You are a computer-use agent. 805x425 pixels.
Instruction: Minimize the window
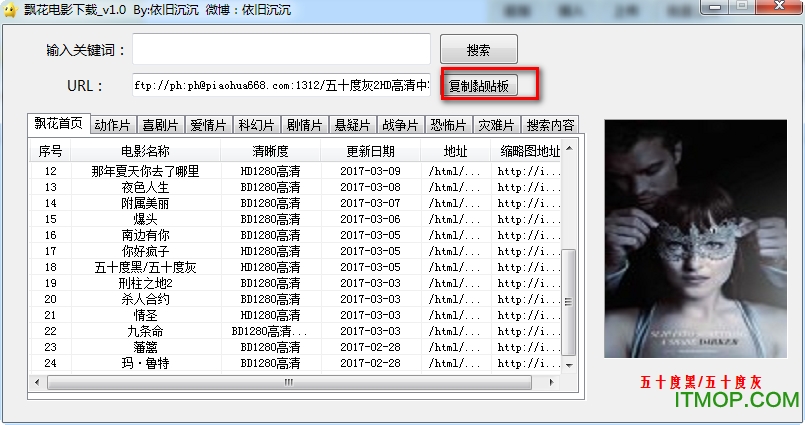(x=715, y=7)
